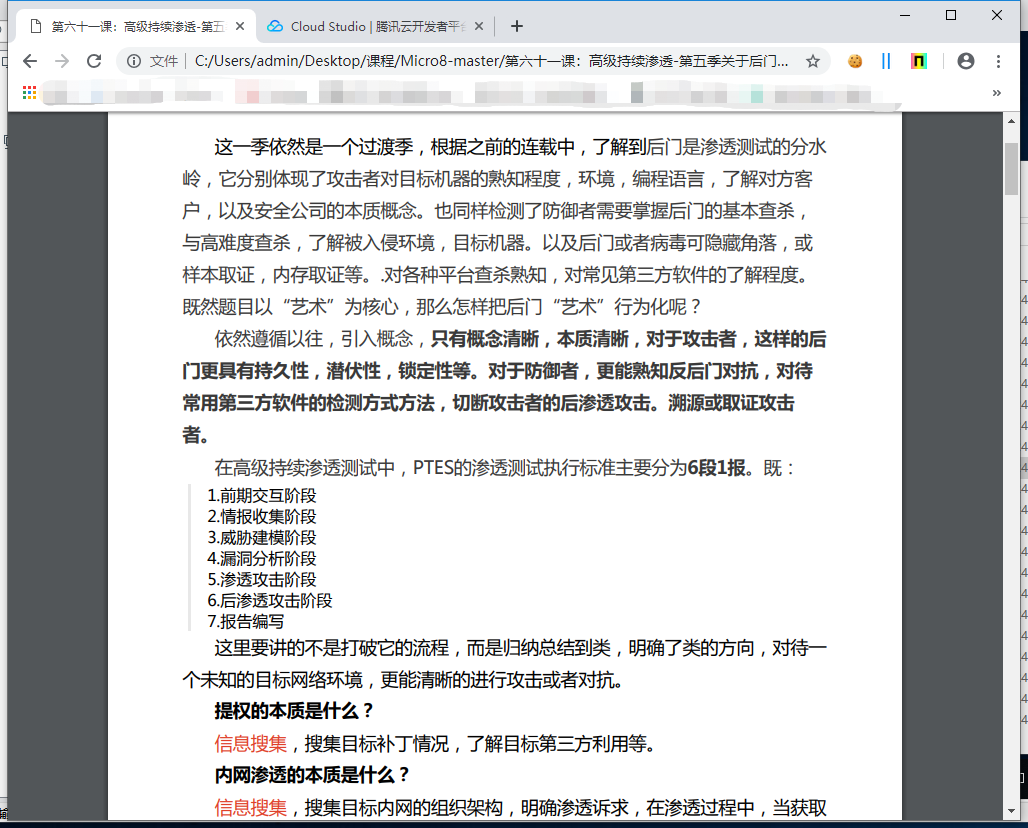The image size is (1028, 828).
Task: Close the Cloud Studio tab
Action: tap(479, 26)
